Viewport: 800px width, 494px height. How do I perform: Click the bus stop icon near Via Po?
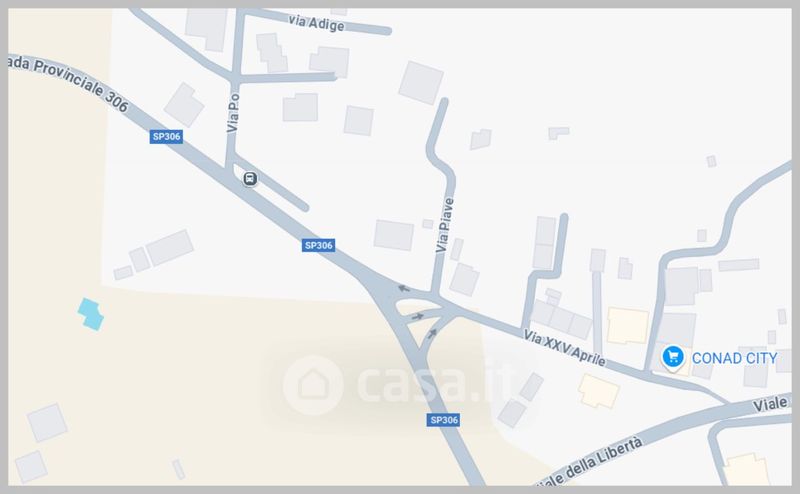tap(249, 179)
